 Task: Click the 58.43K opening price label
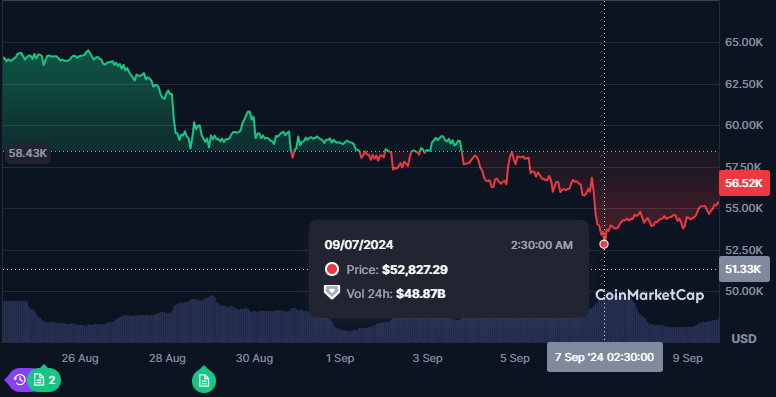28,153
